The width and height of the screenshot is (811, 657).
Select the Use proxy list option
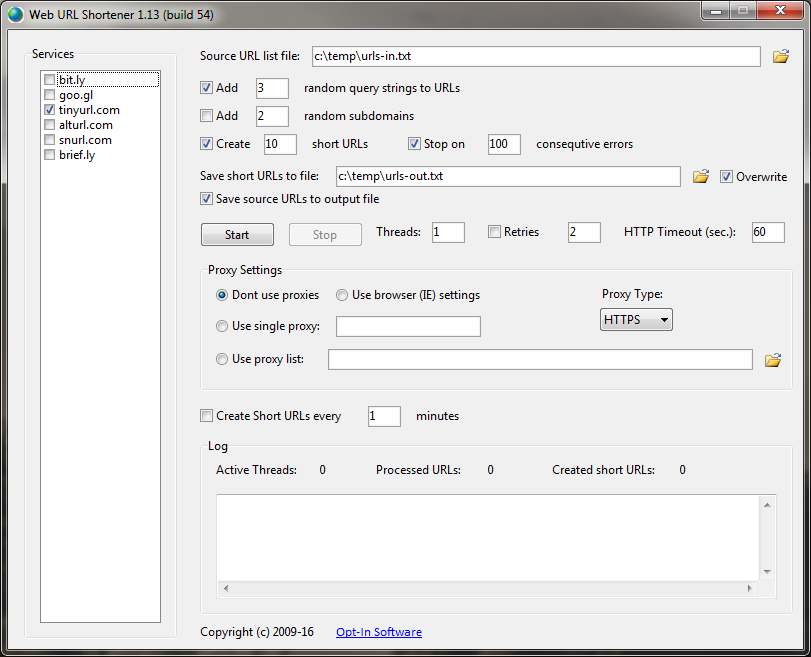pos(222,359)
